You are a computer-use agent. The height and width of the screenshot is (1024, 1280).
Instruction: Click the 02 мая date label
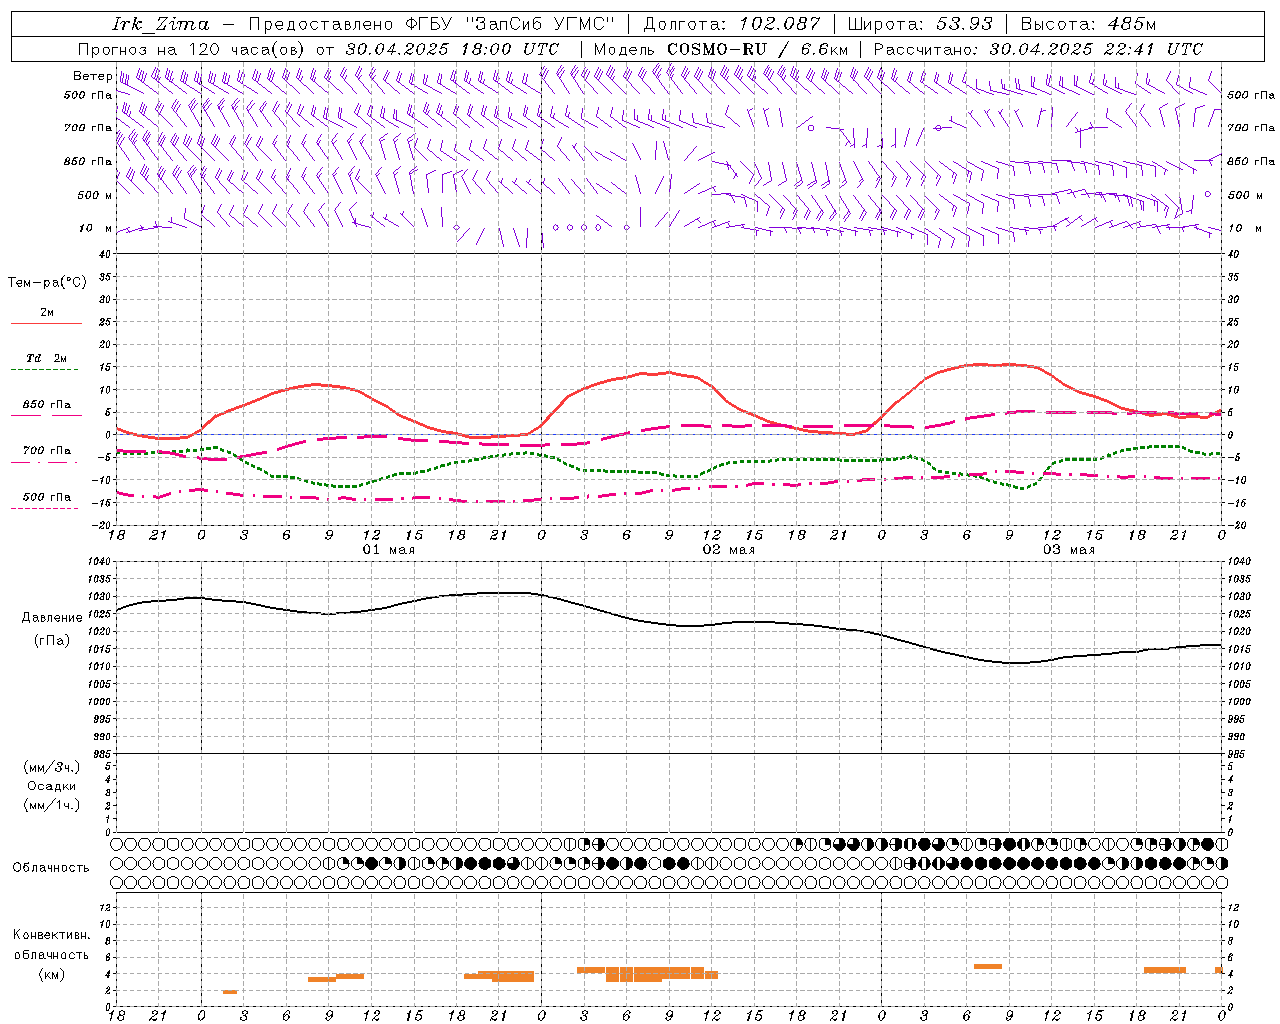pyautogui.click(x=728, y=550)
